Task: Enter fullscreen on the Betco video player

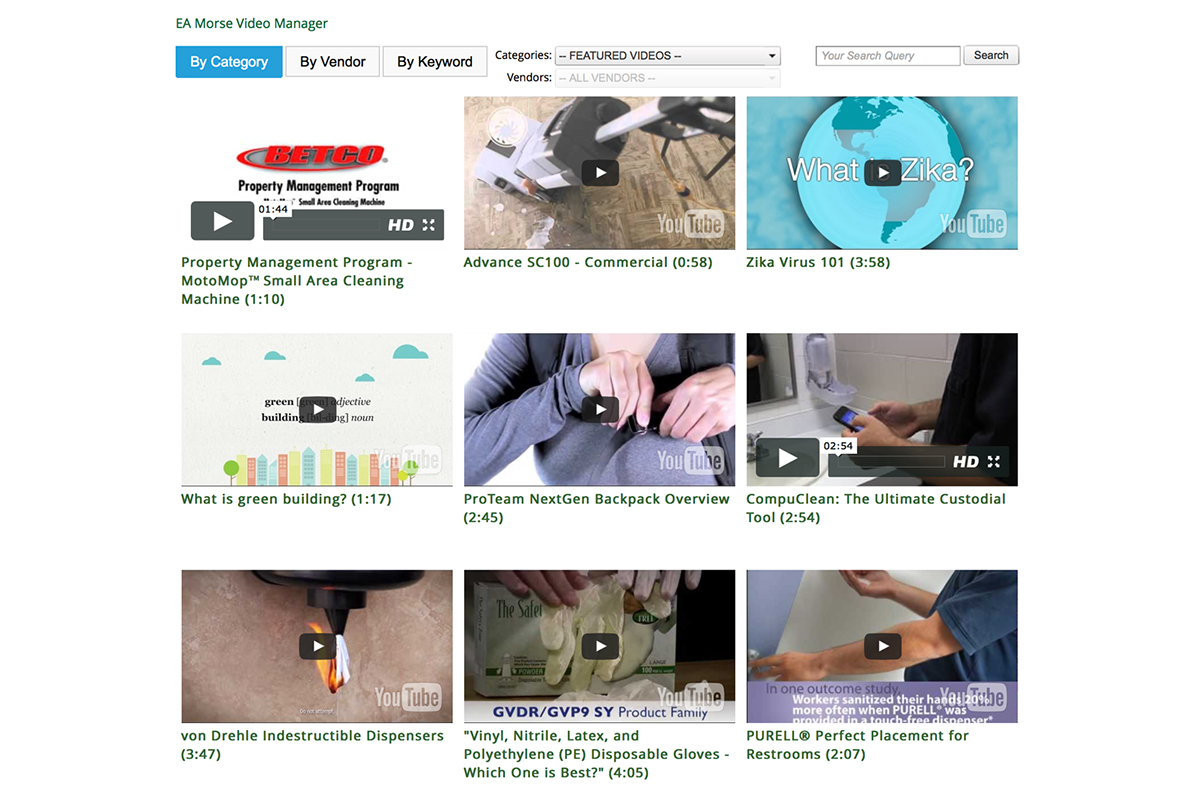Action: pos(429,226)
